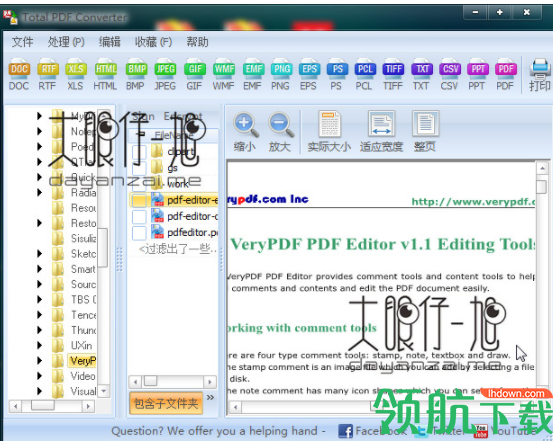Expand the Sketc folder node

tap(40, 254)
